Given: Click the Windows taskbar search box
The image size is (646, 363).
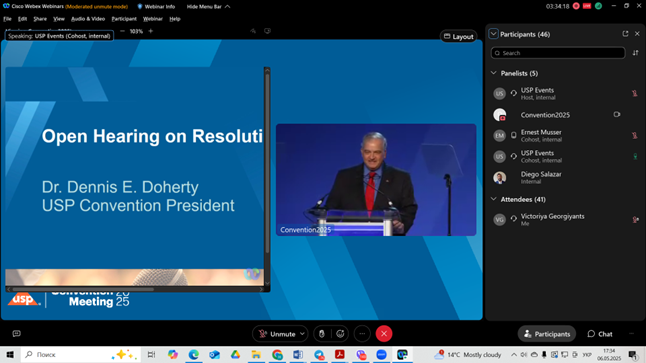Looking at the screenshot, I should [x=80, y=354].
